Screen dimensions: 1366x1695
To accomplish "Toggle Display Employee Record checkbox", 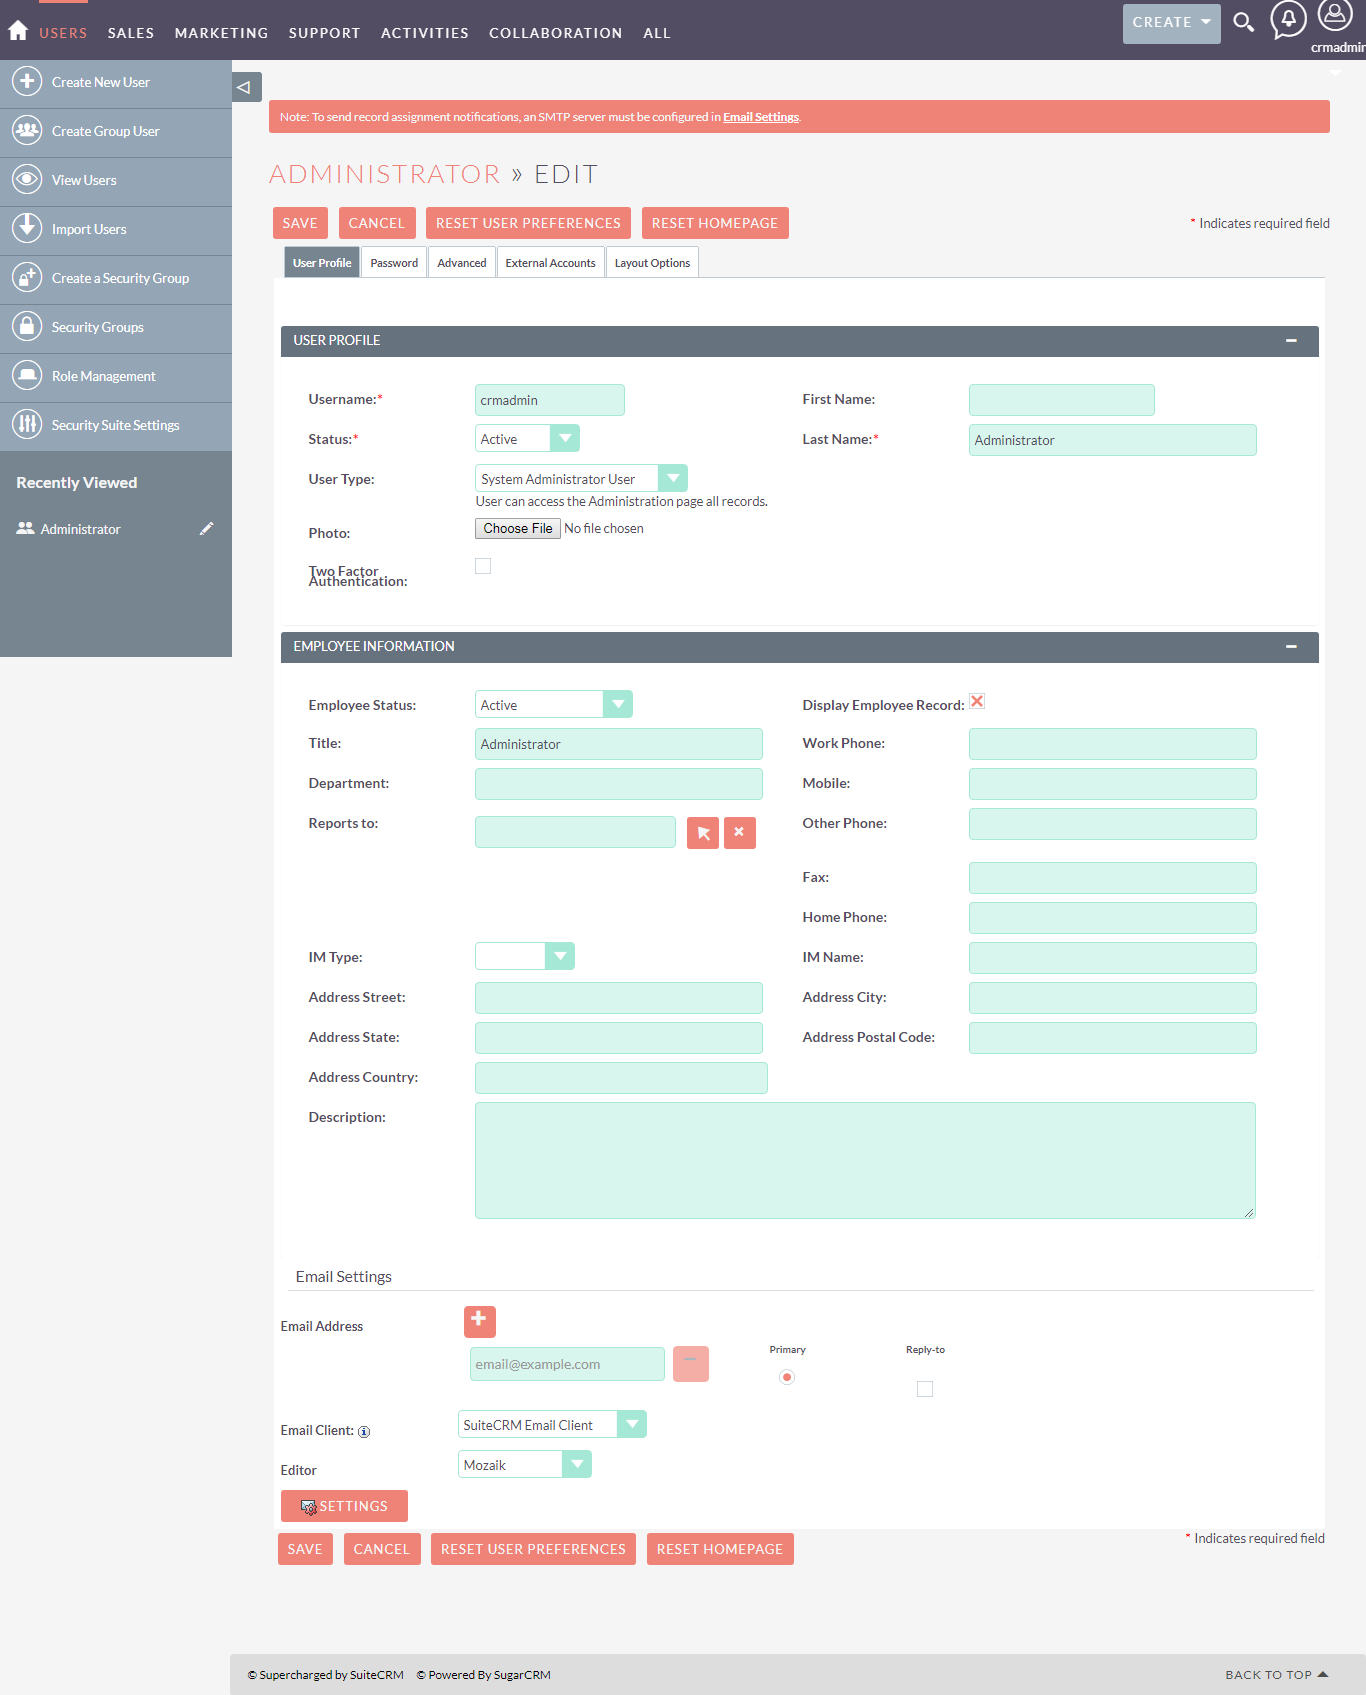I will (x=977, y=701).
